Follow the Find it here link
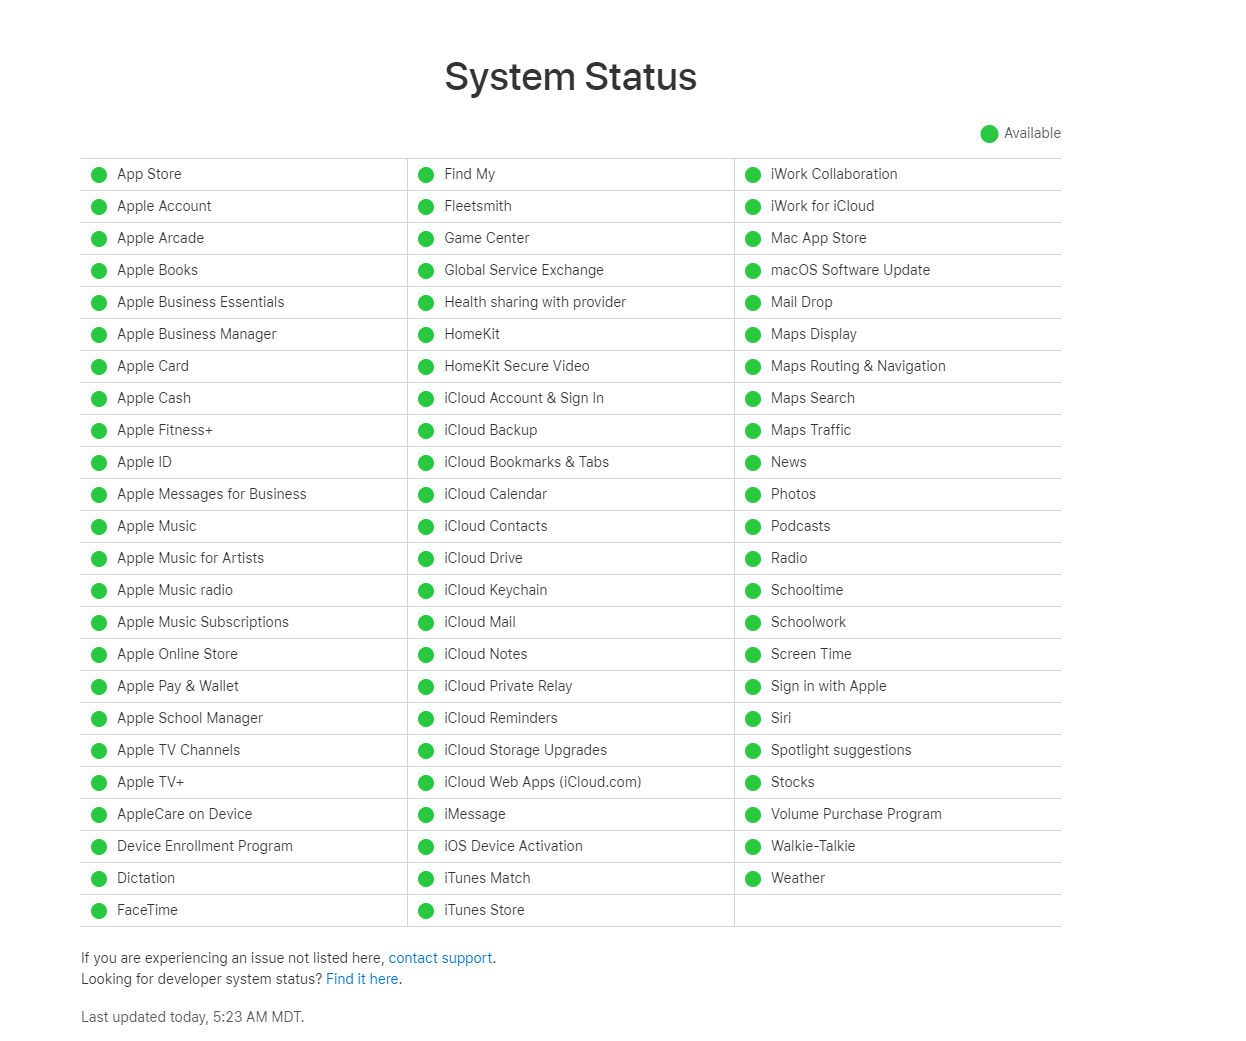This screenshot has height=1041, width=1246. pyautogui.click(x=362, y=979)
